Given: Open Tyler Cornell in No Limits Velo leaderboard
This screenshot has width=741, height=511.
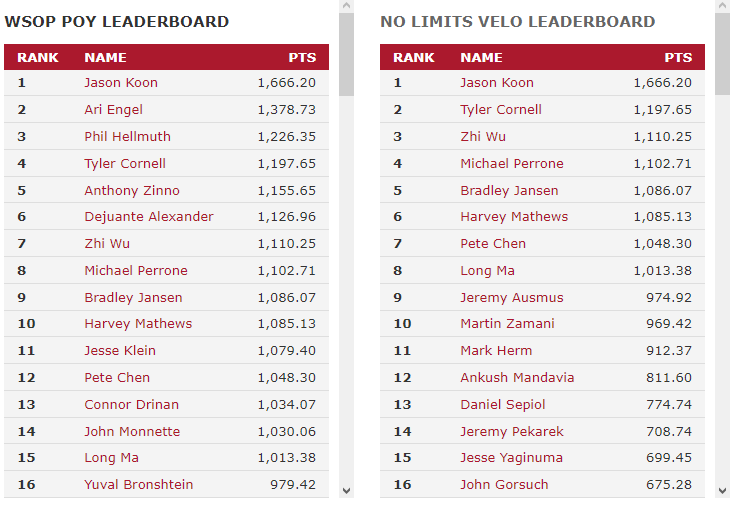Looking at the screenshot, I should point(501,110).
